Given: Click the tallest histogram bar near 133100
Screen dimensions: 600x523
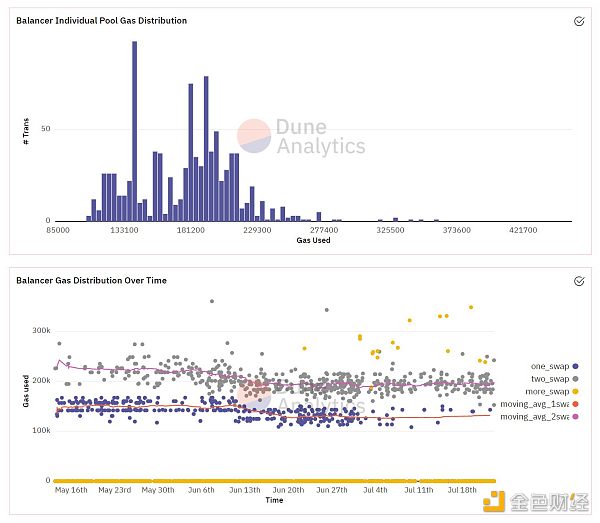Looking at the screenshot, I should [x=134, y=130].
